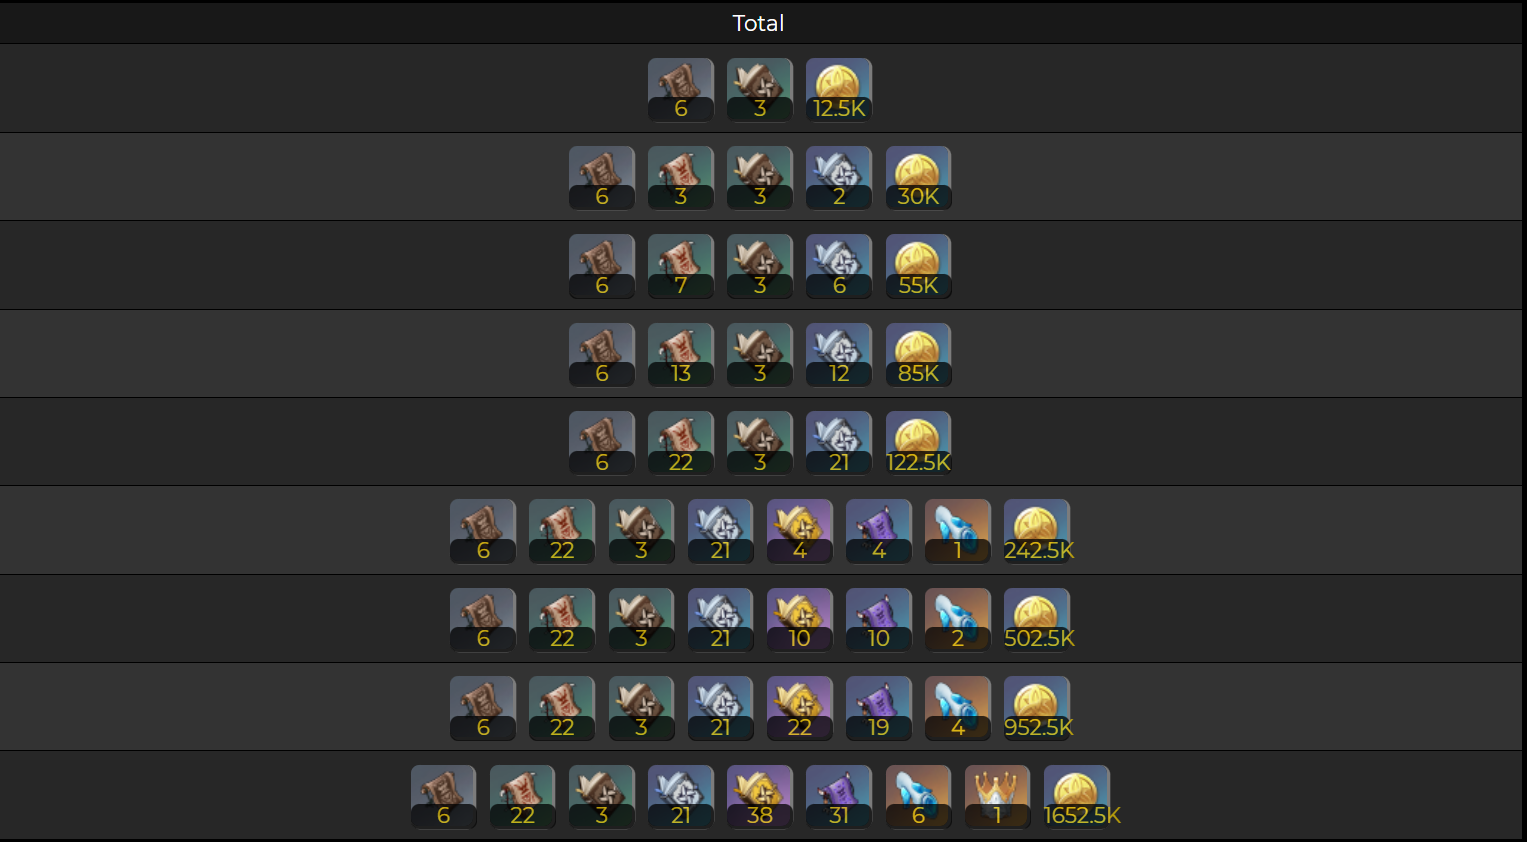Select the gold coin labeled 952.5K
This screenshot has width=1527, height=842.
1037,709
